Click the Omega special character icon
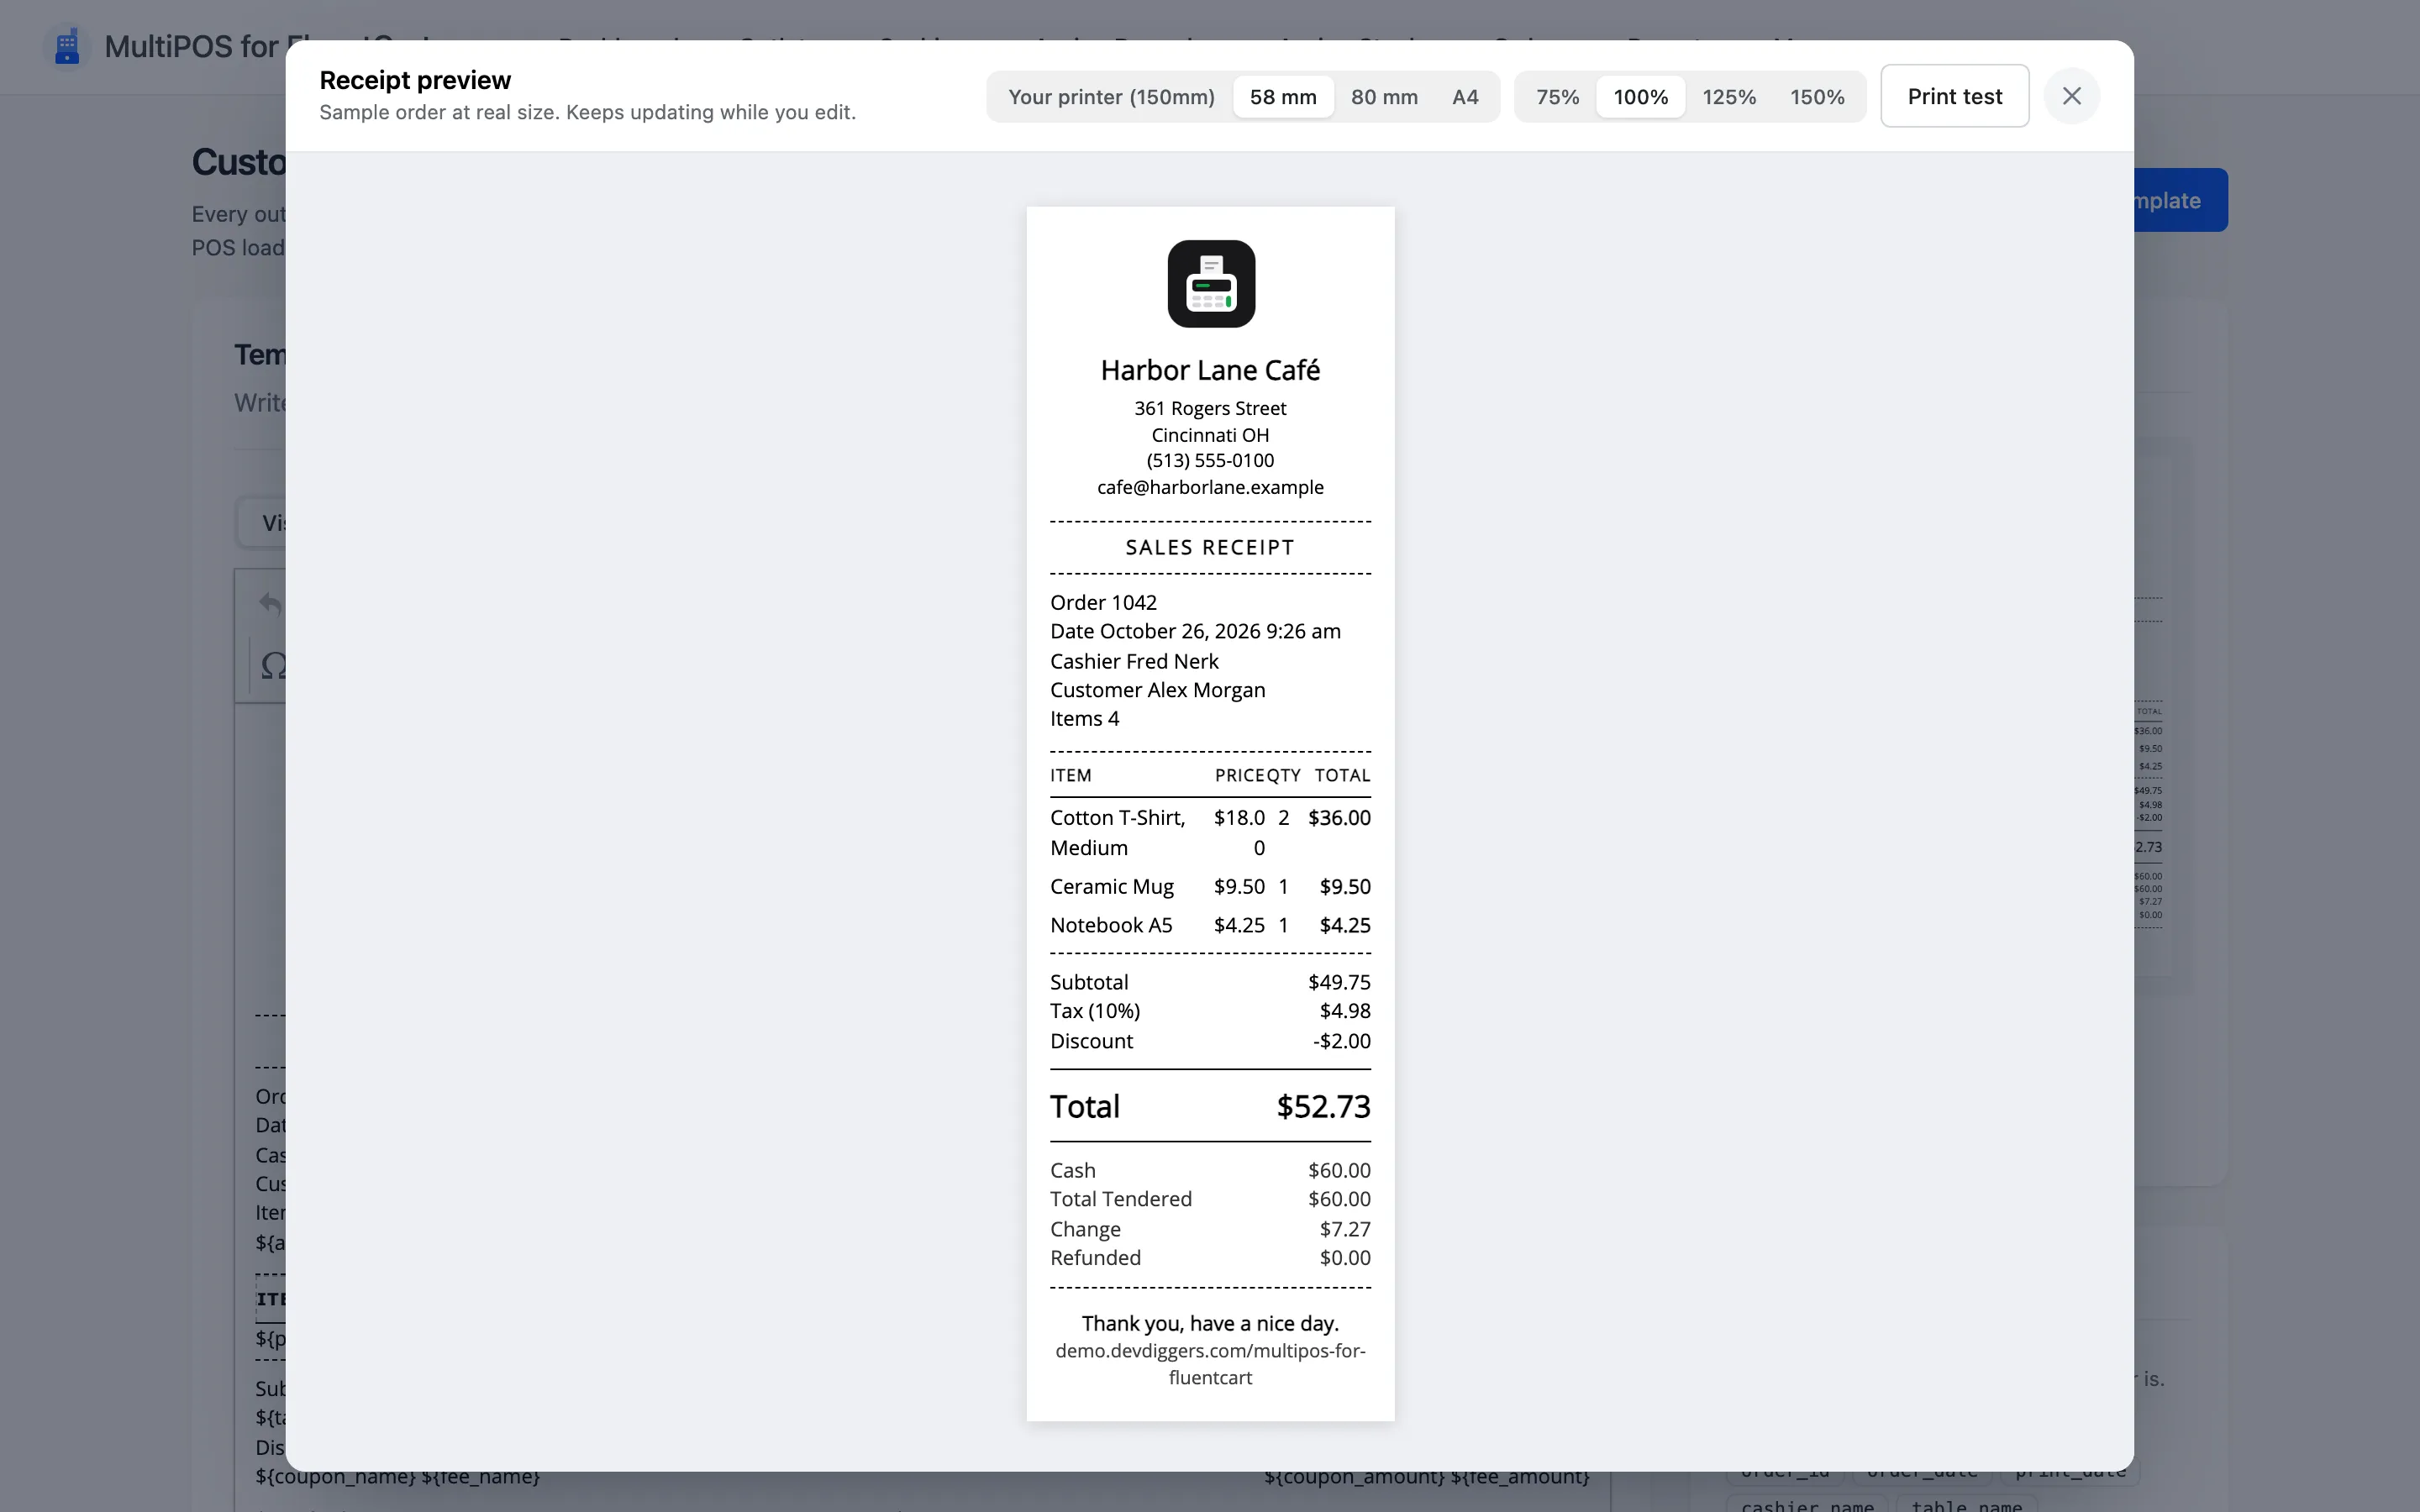 click(273, 665)
